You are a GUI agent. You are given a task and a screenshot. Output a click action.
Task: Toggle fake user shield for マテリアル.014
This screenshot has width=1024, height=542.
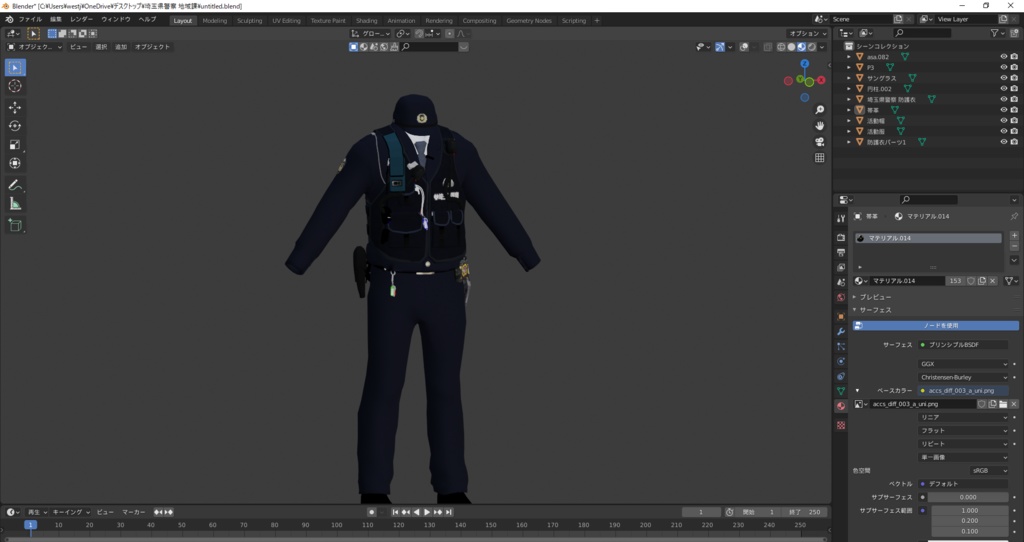[971, 281]
